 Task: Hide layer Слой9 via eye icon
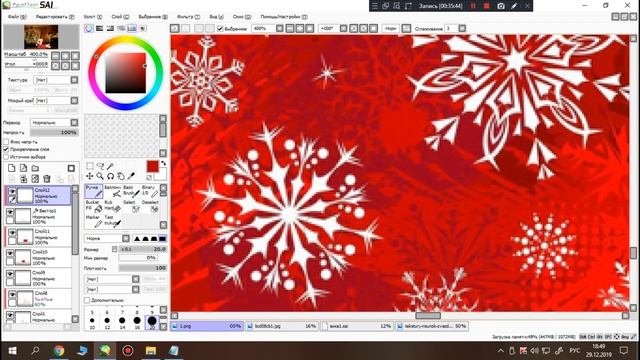pos(10,274)
